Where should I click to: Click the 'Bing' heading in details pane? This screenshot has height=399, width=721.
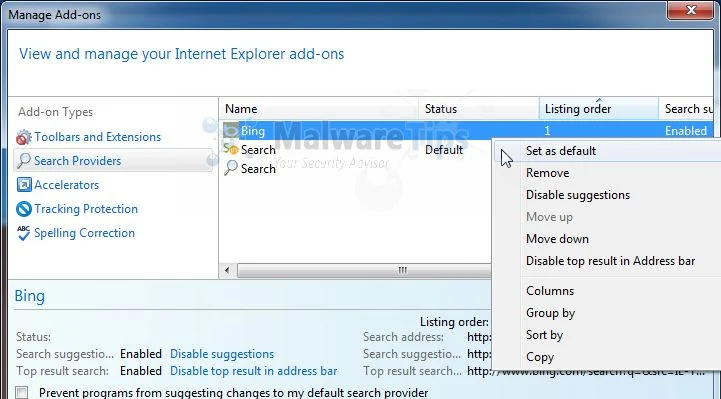pos(29,296)
